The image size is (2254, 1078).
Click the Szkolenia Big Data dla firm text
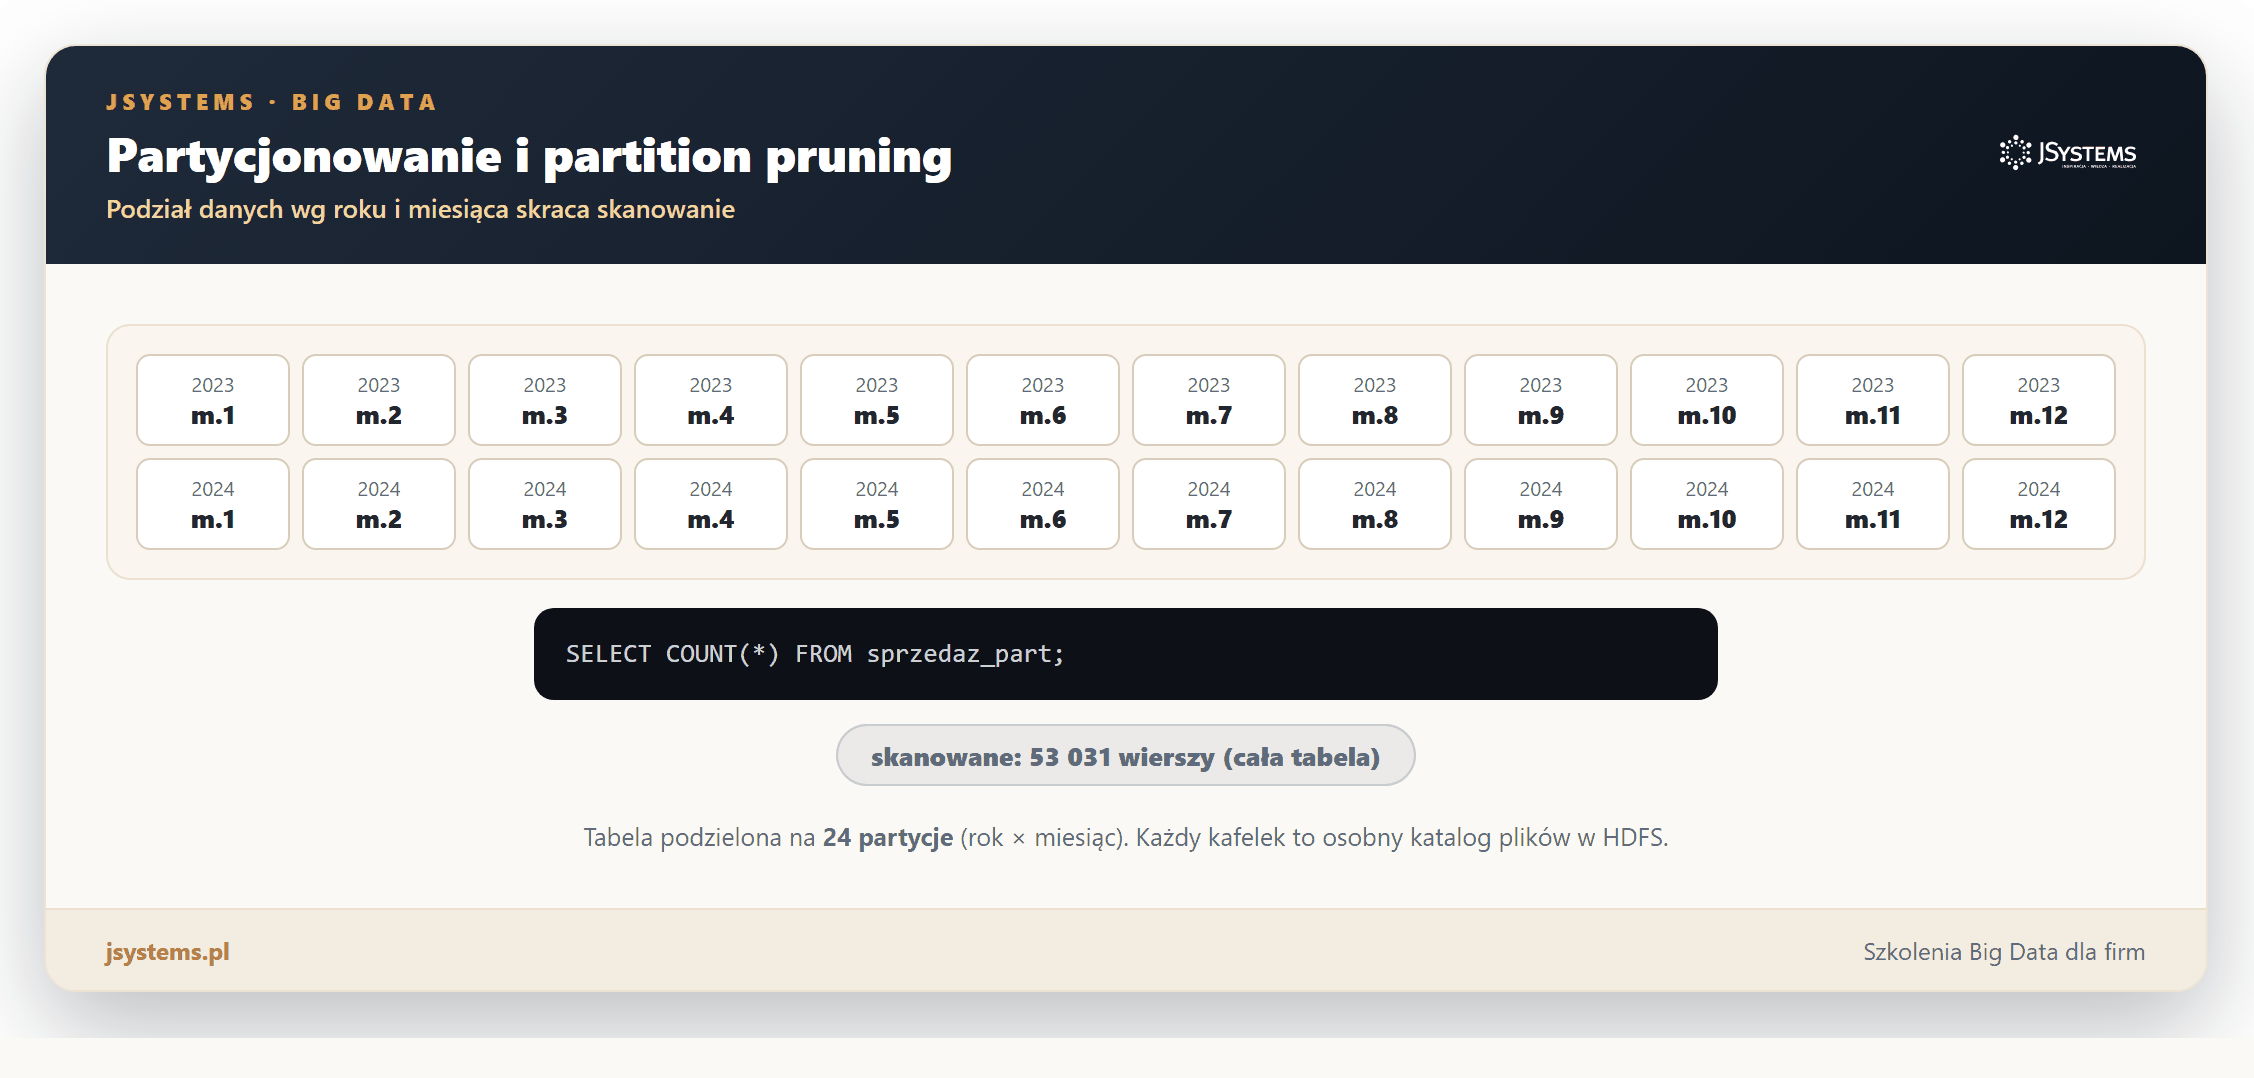tap(2004, 952)
